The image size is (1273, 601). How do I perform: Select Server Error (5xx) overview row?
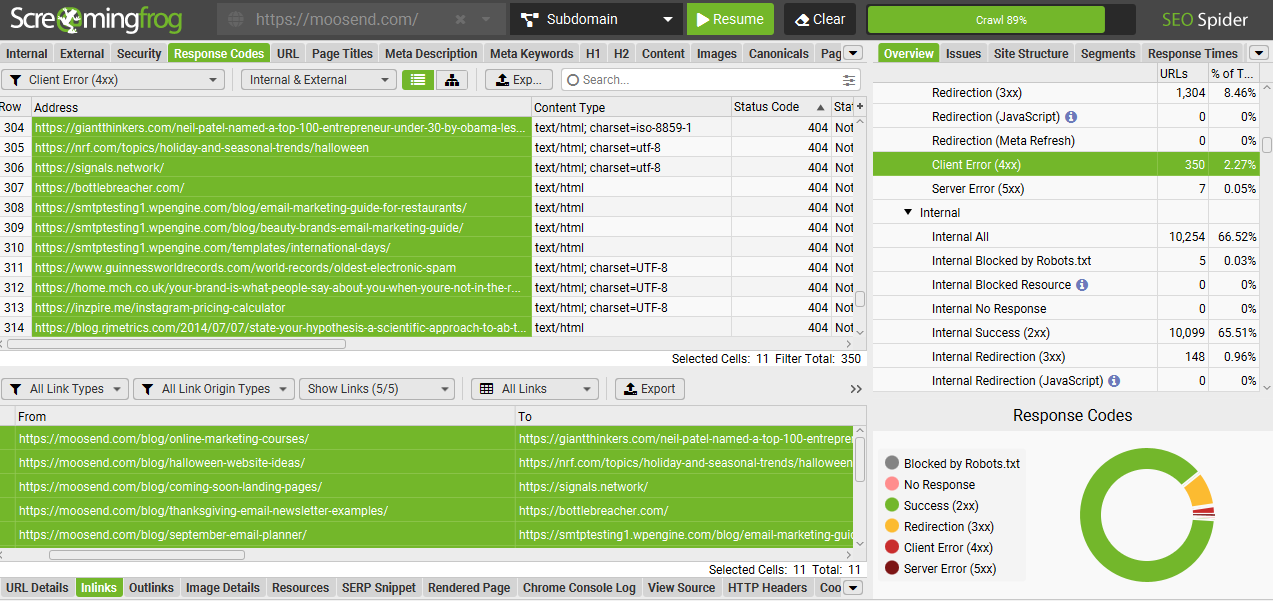[x=1066, y=189]
